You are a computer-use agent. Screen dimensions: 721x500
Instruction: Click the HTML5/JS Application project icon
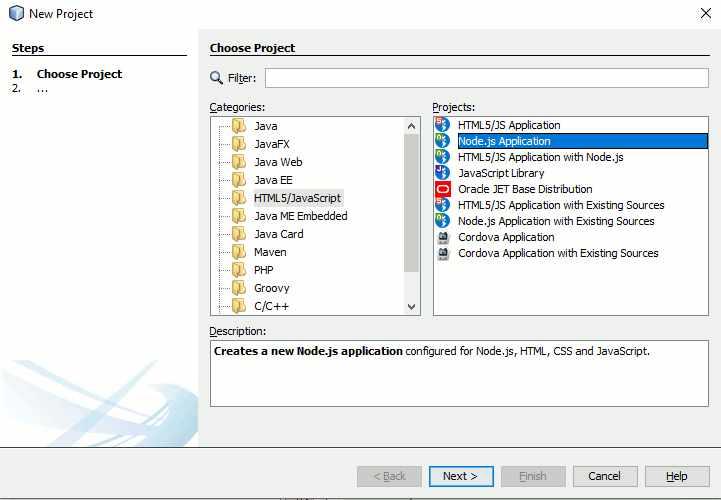pyautogui.click(x=442, y=125)
